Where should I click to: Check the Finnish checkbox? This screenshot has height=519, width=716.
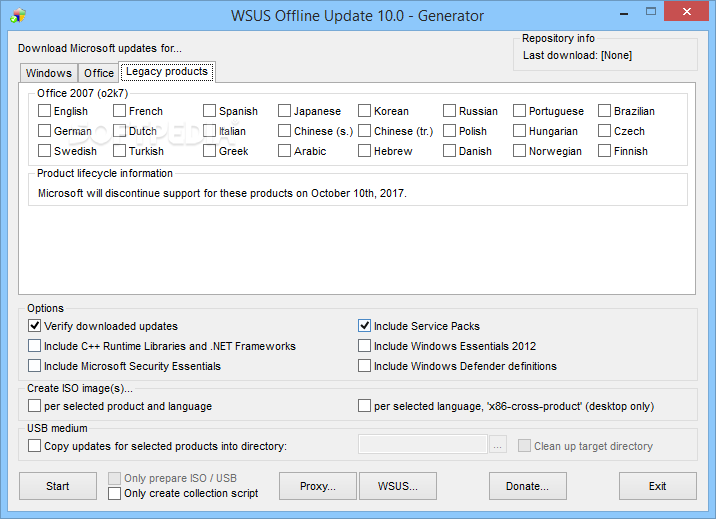click(x=604, y=151)
